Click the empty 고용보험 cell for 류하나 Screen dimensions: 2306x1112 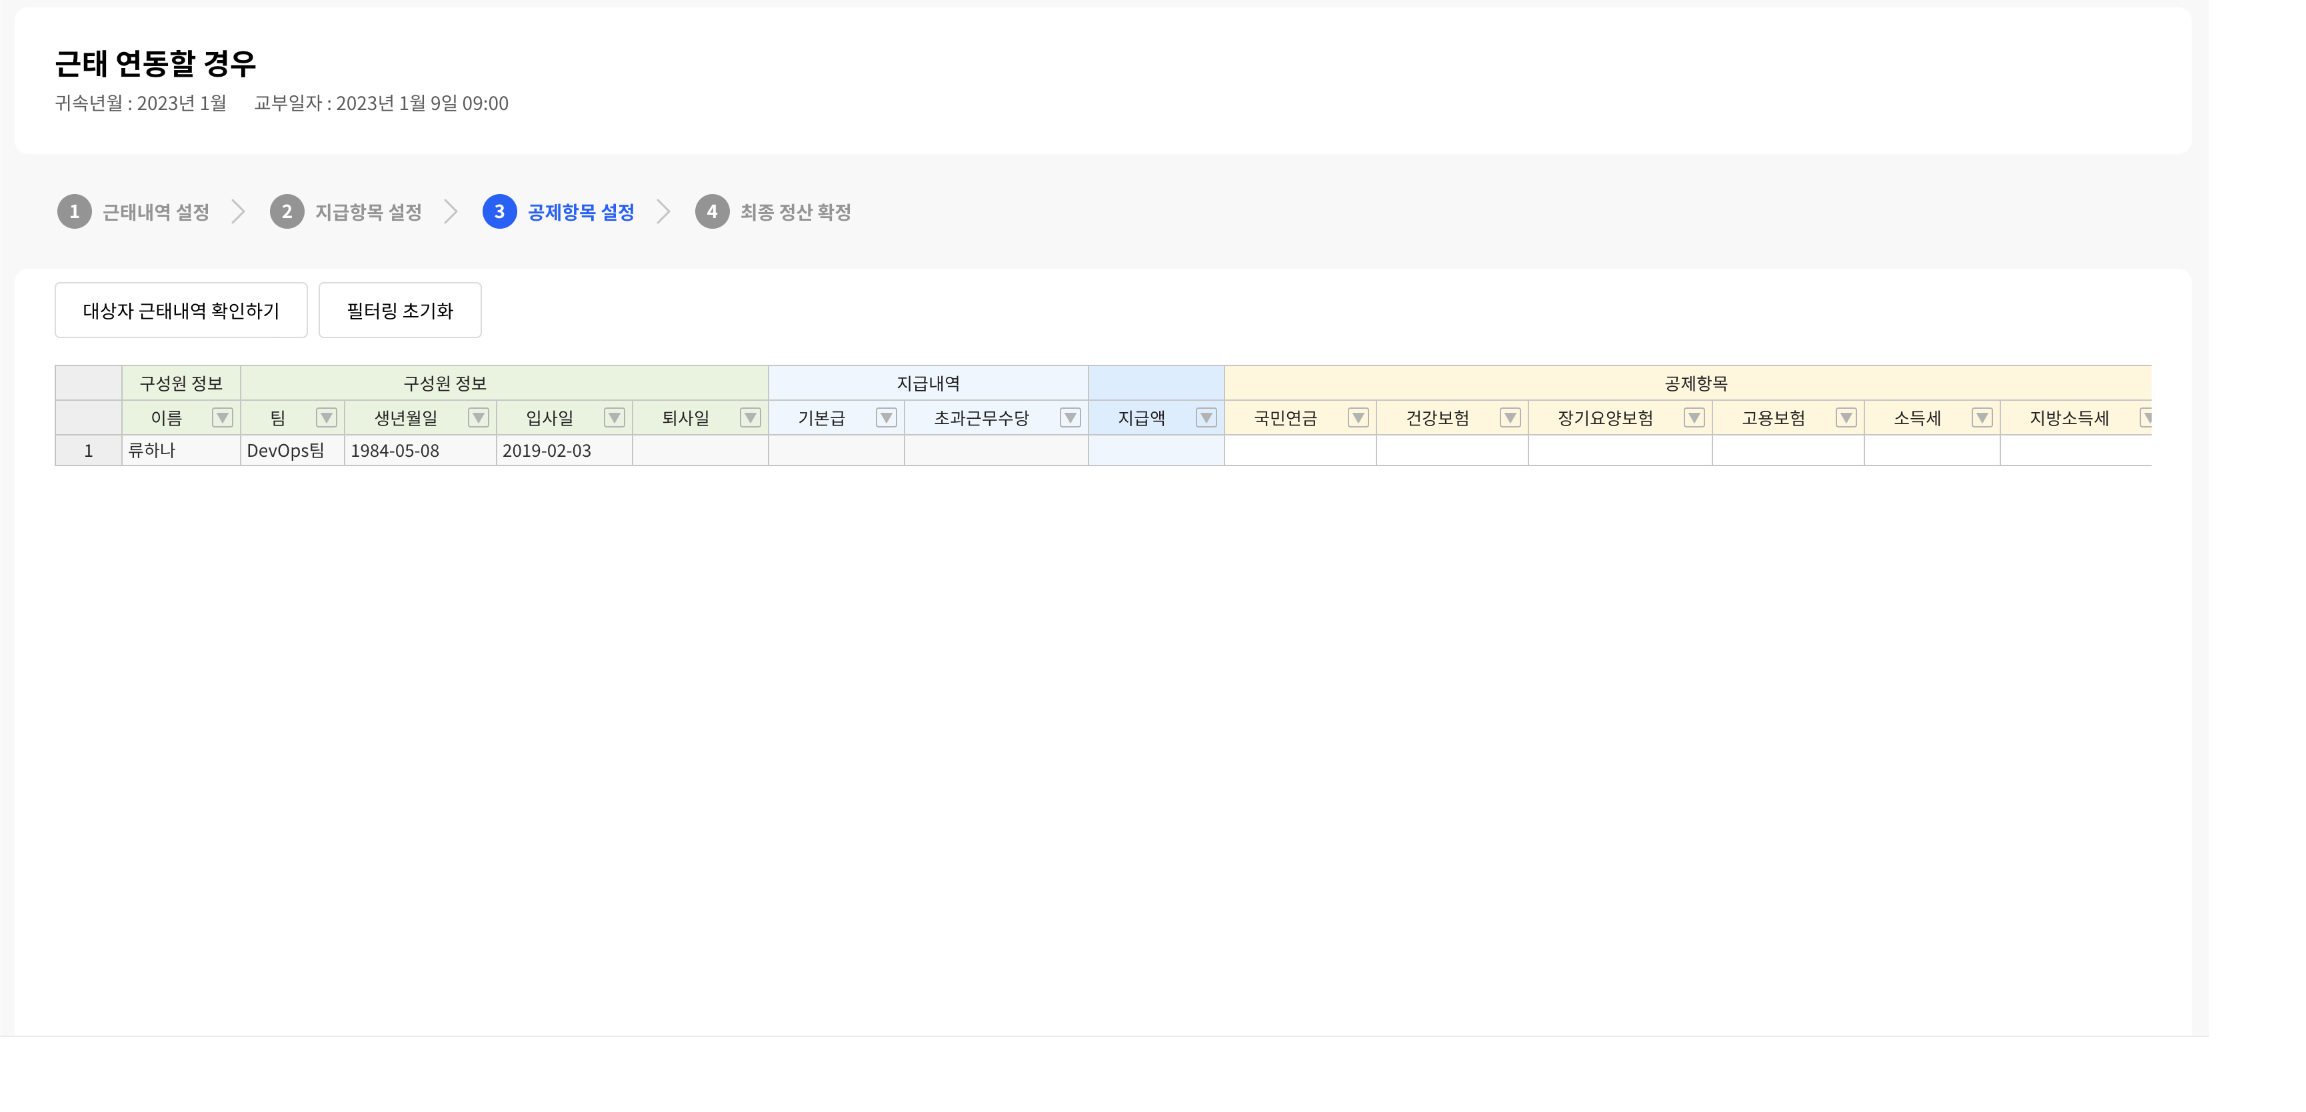pyautogui.click(x=1788, y=451)
